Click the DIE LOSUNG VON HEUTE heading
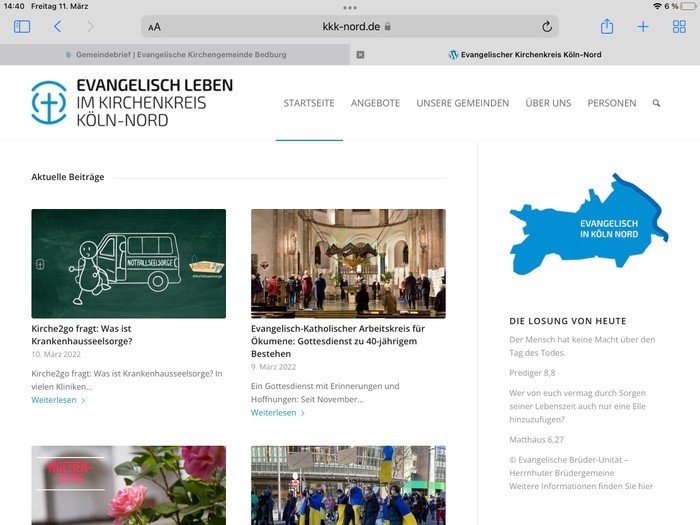The height and width of the screenshot is (525, 700). 567,321
